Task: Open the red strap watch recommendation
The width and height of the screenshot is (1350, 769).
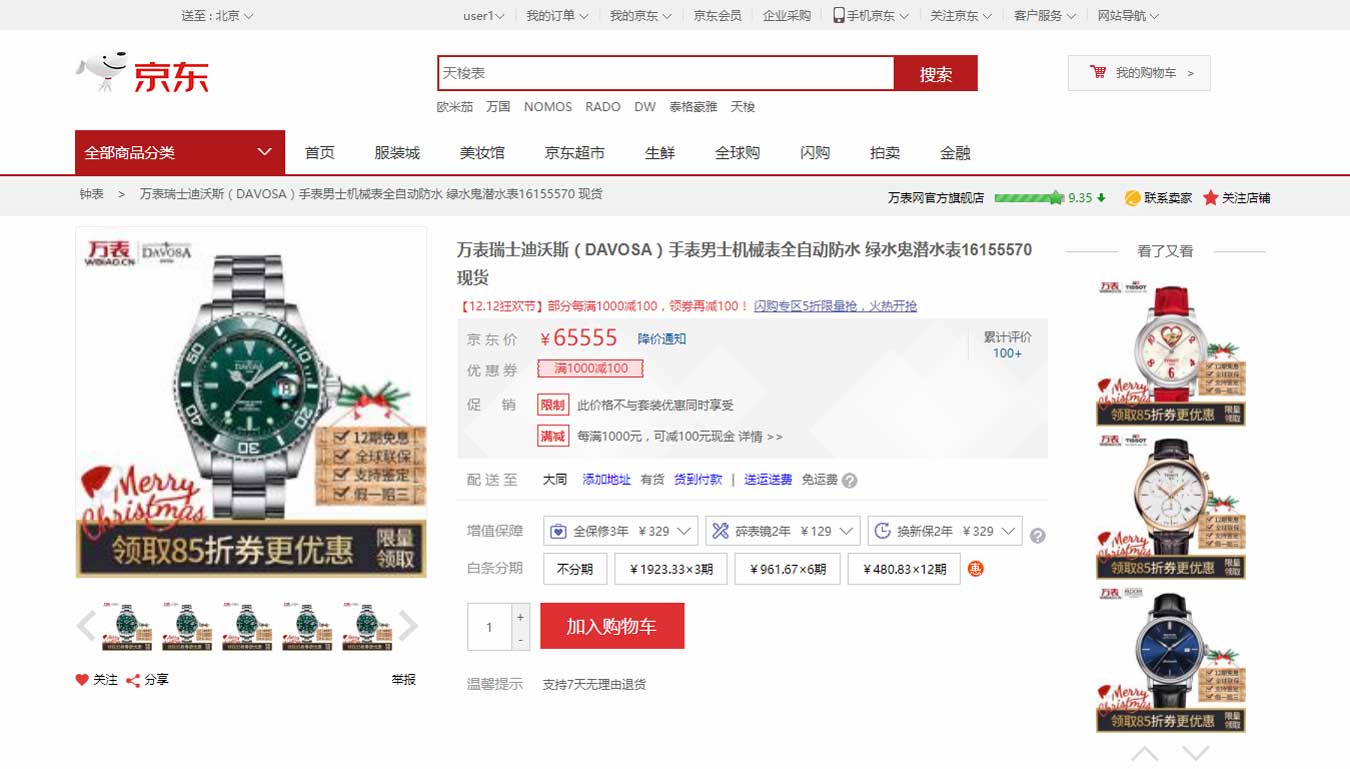Action: click(1171, 351)
